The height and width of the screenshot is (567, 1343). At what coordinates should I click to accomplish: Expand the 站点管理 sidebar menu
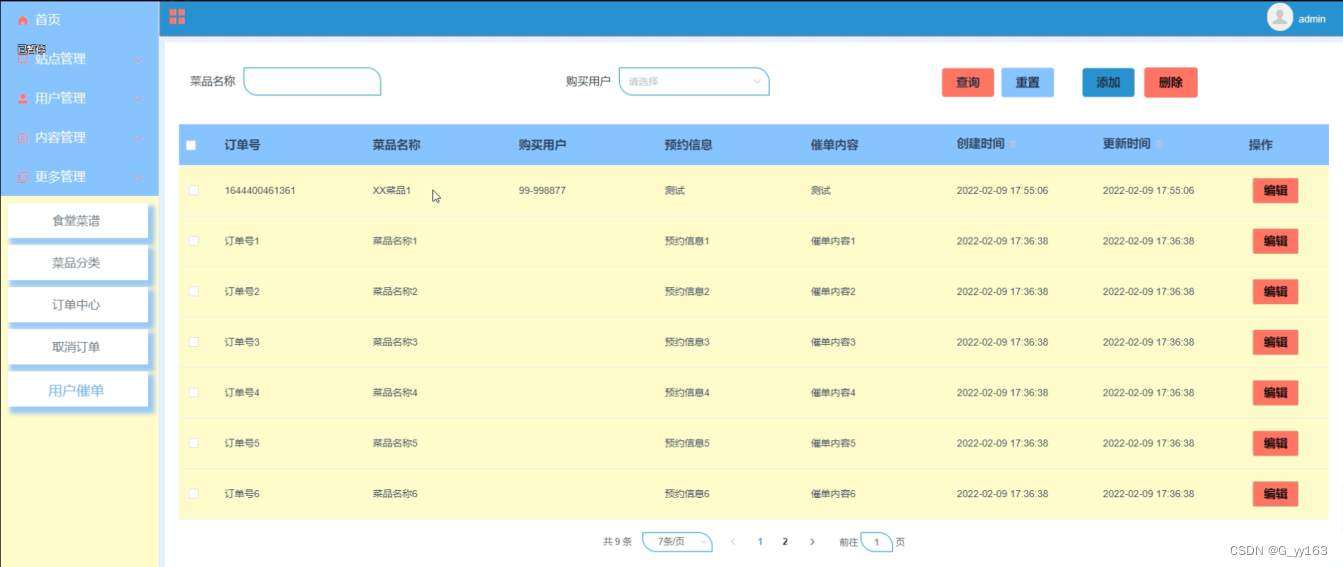click(x=79, y=59)
